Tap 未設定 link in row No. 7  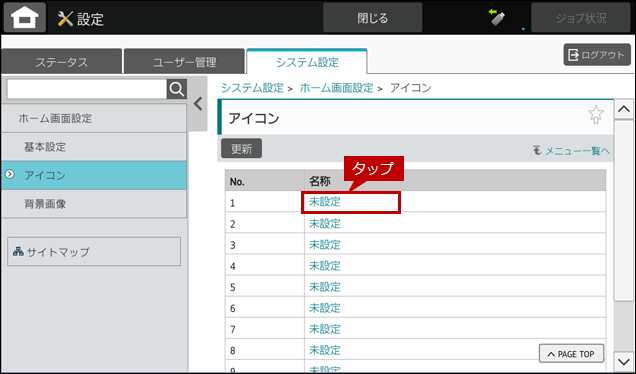click(x=324, y=329)
